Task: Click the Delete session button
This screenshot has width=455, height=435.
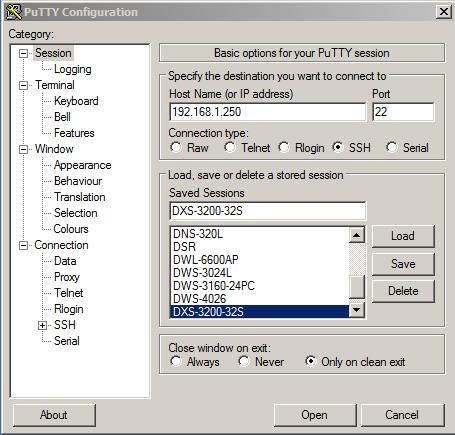Action: point(403,291)
